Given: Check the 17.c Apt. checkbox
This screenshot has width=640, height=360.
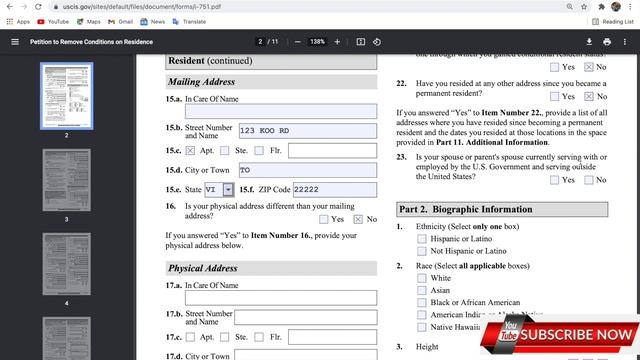Looking at the screenshot, I should click(x=190, y=337).
